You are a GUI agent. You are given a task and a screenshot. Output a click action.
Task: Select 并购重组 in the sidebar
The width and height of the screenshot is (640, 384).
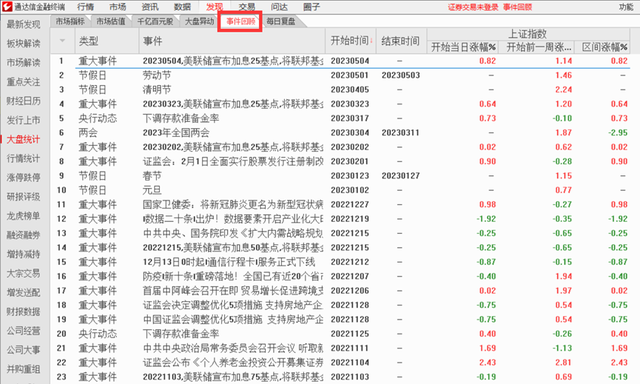(x=23, y=369)
